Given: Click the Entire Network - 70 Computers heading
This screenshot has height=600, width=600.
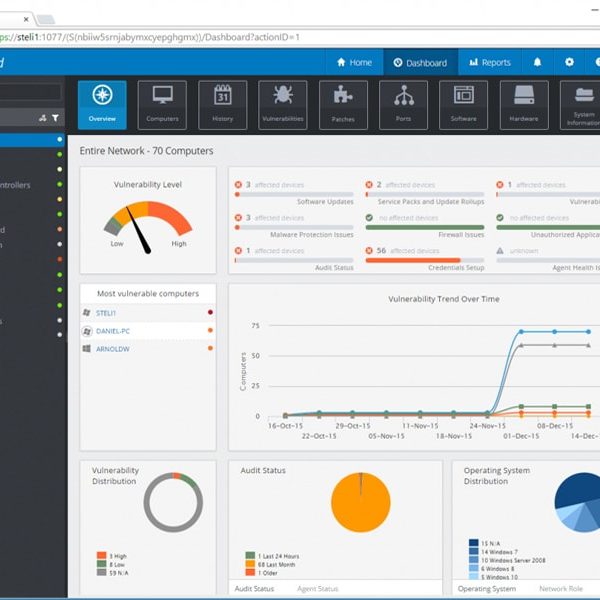Looking at the screenshot, I should (147, 151).
